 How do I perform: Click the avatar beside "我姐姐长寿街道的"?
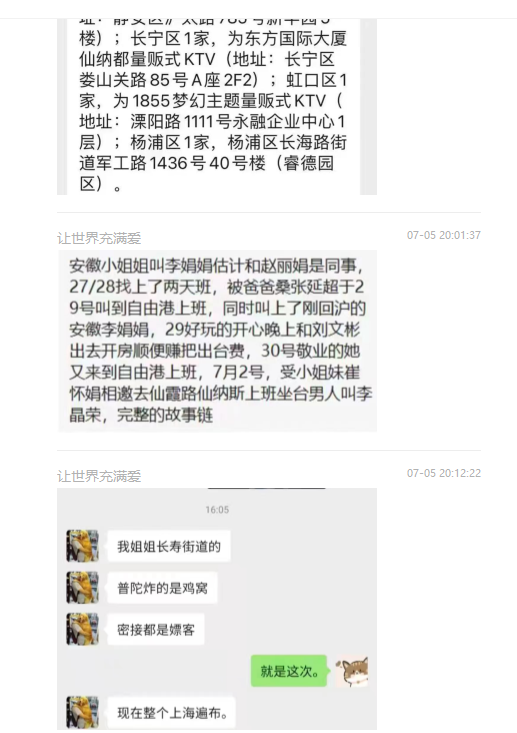(82, 546)
